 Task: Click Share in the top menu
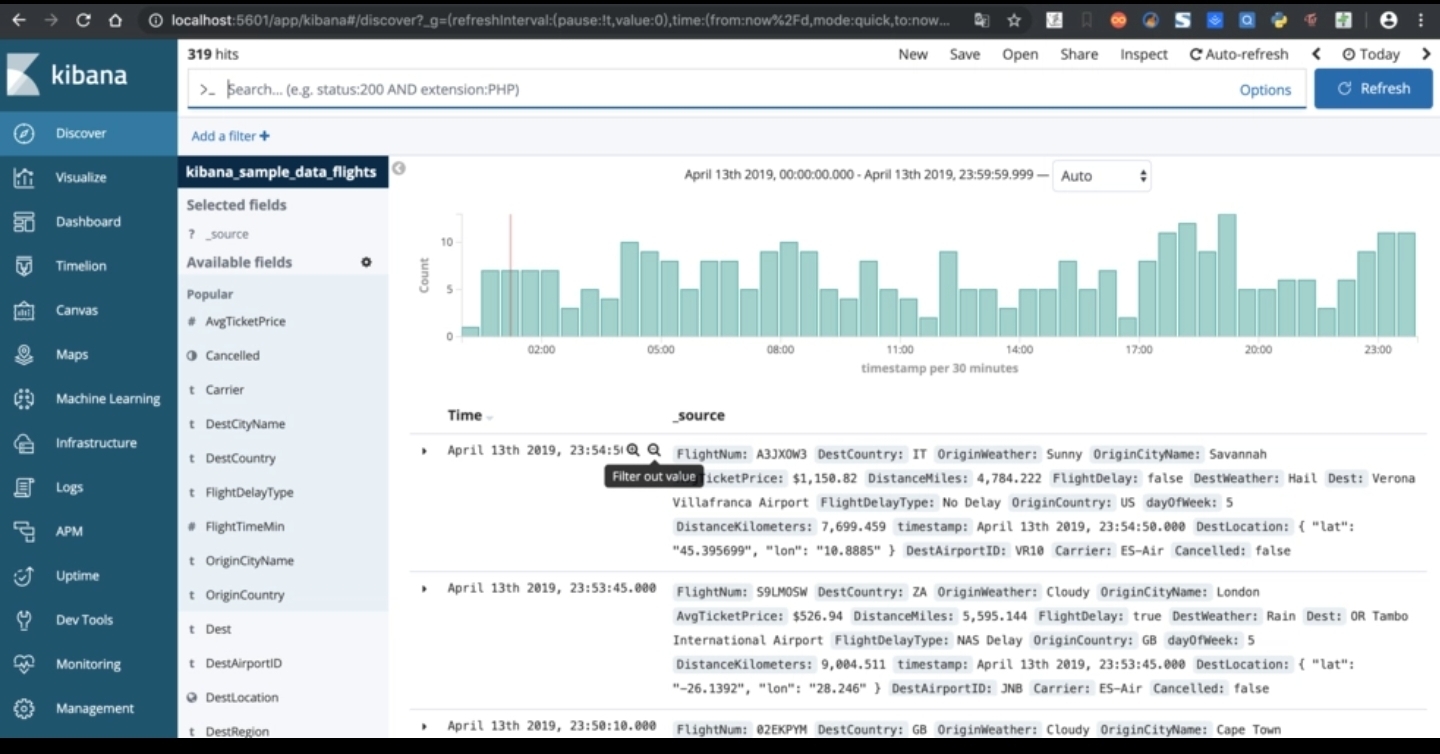(1079, 54)
